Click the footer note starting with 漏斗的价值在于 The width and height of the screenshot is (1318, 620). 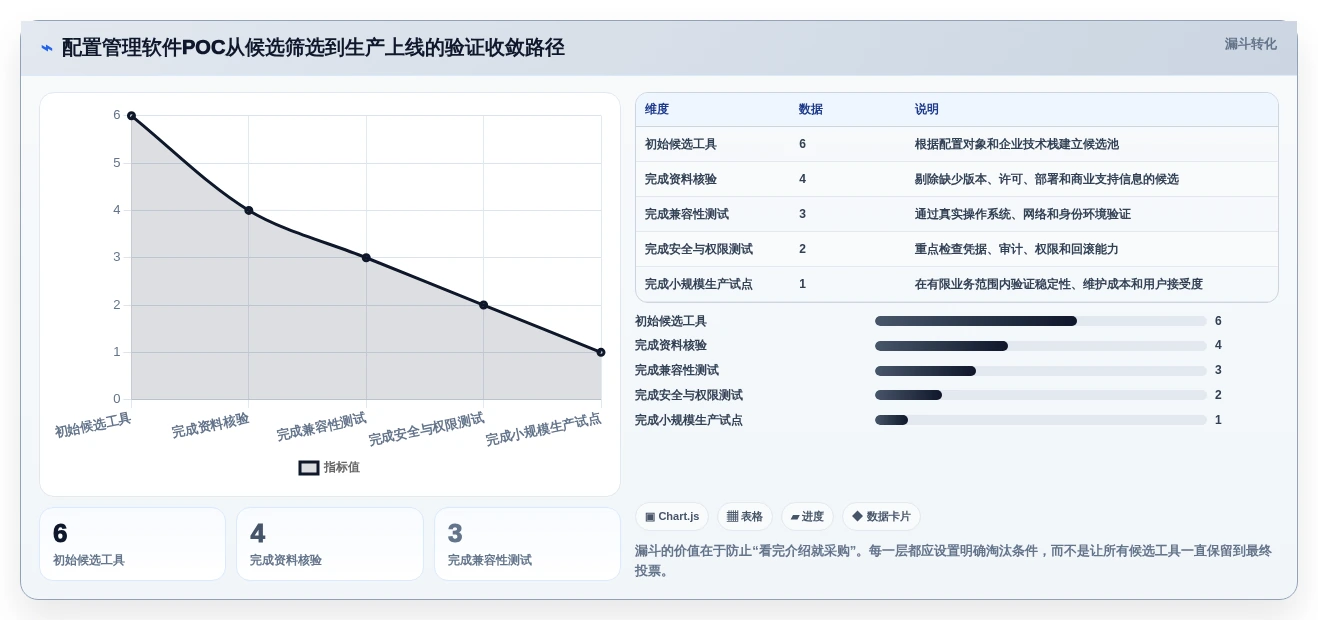click(953, 560)
